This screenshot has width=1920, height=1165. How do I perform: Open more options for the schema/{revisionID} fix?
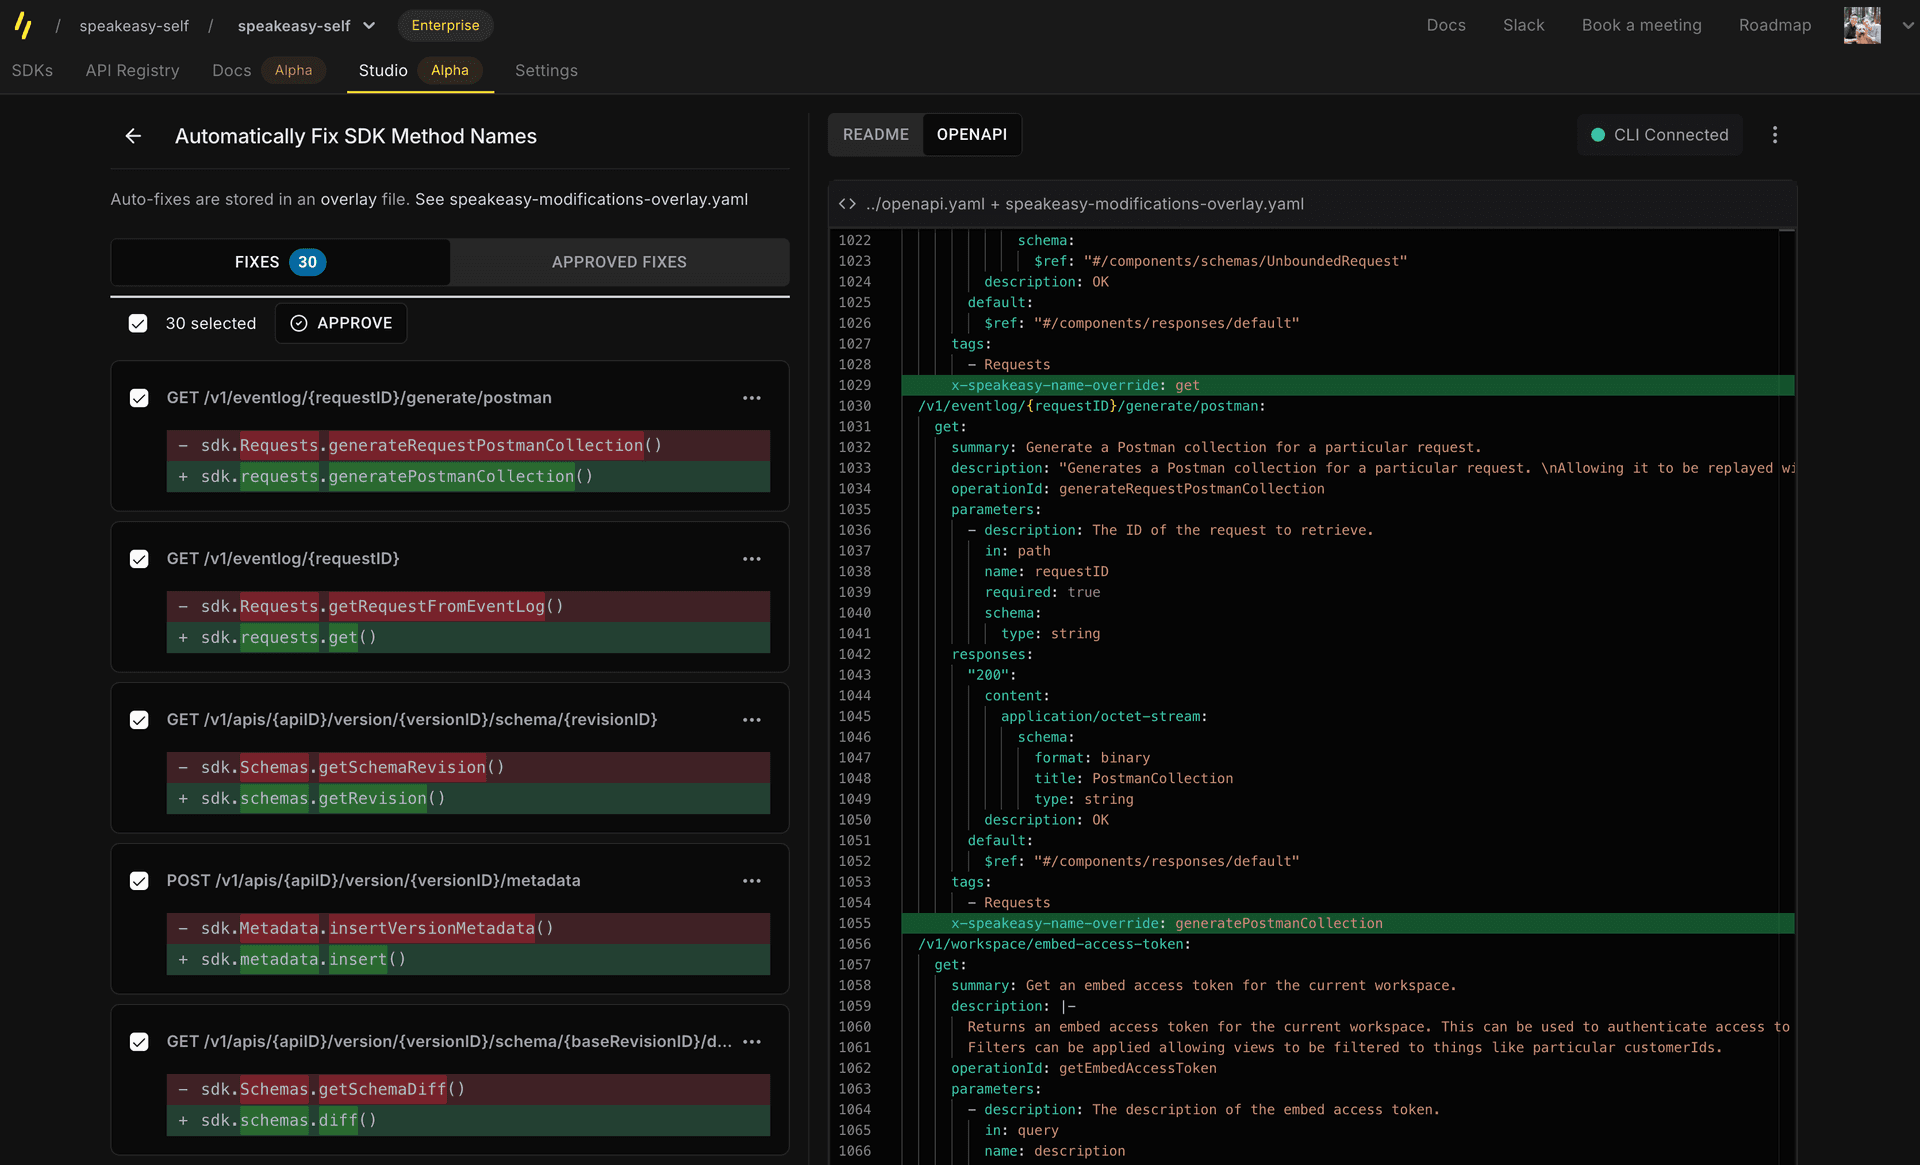pyautogui.click(x=752, y=720)
